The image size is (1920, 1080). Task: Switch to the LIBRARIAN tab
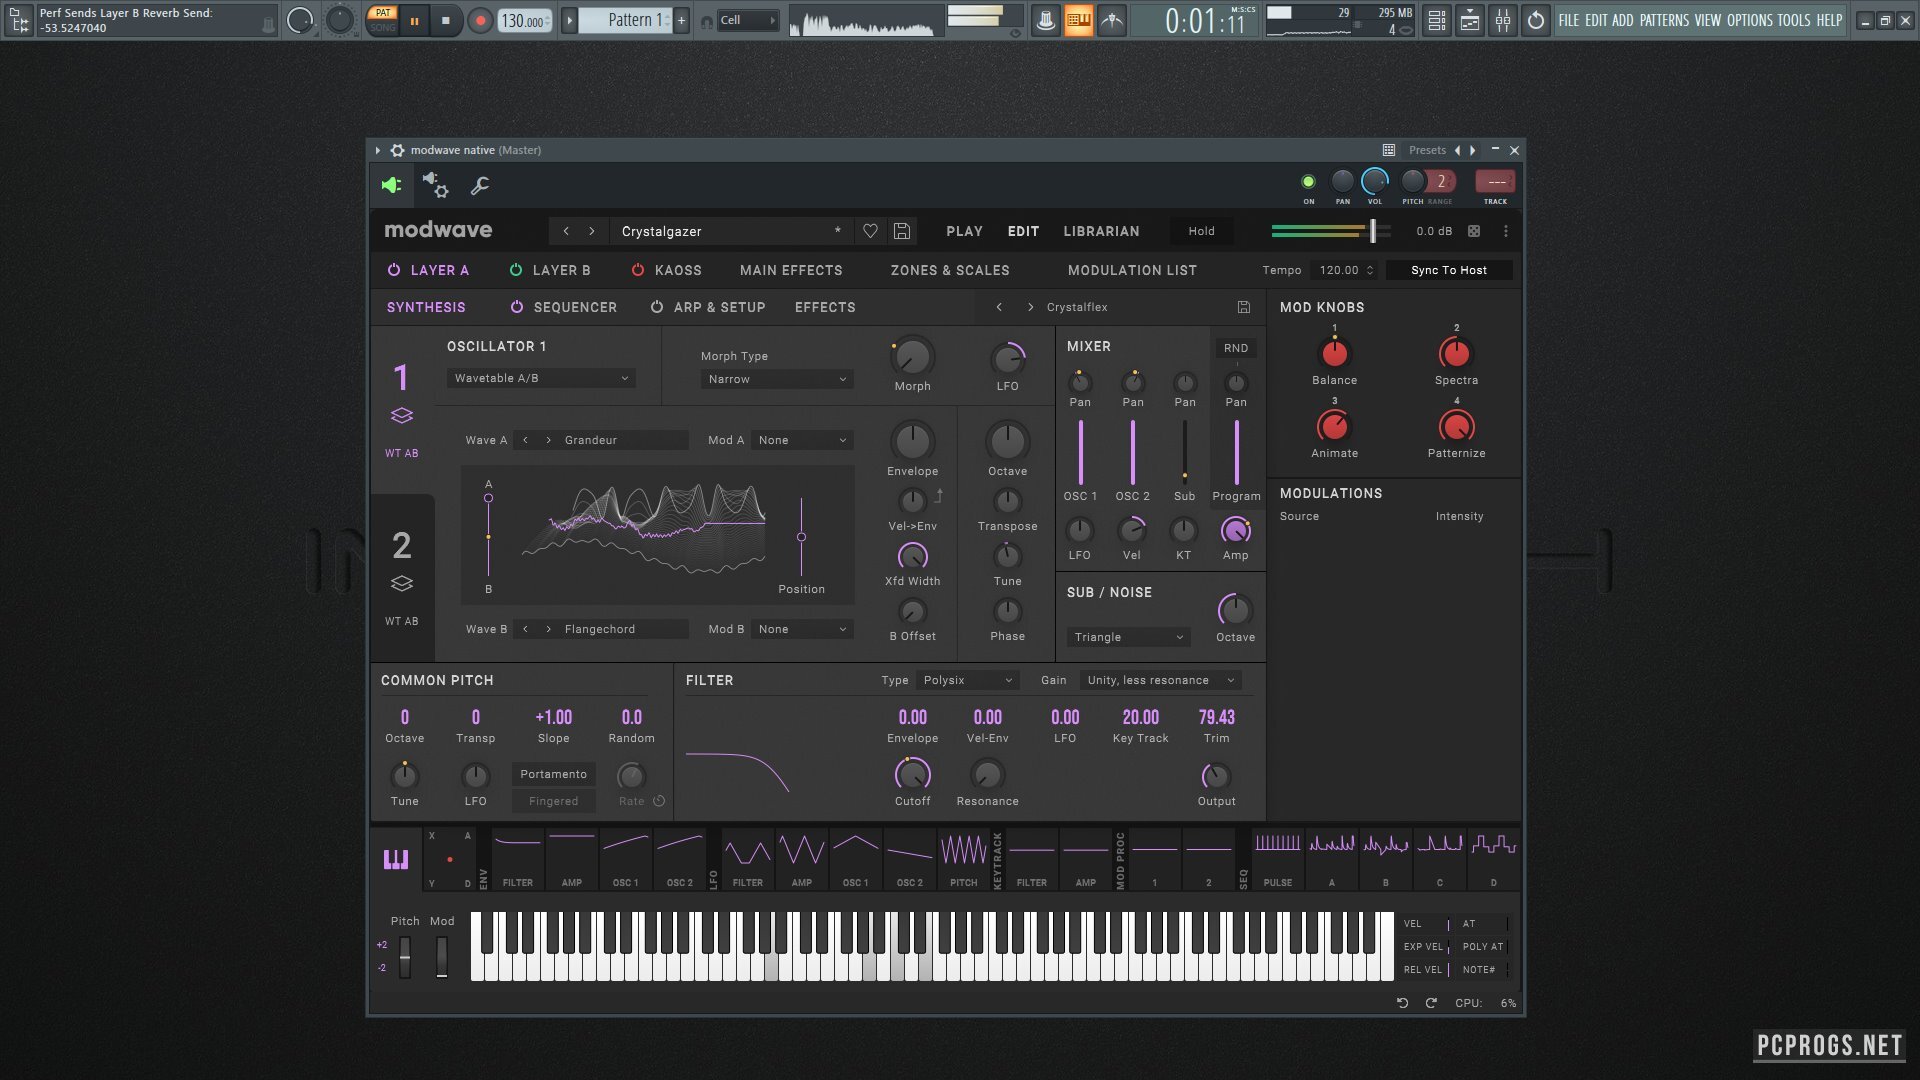1100,231
